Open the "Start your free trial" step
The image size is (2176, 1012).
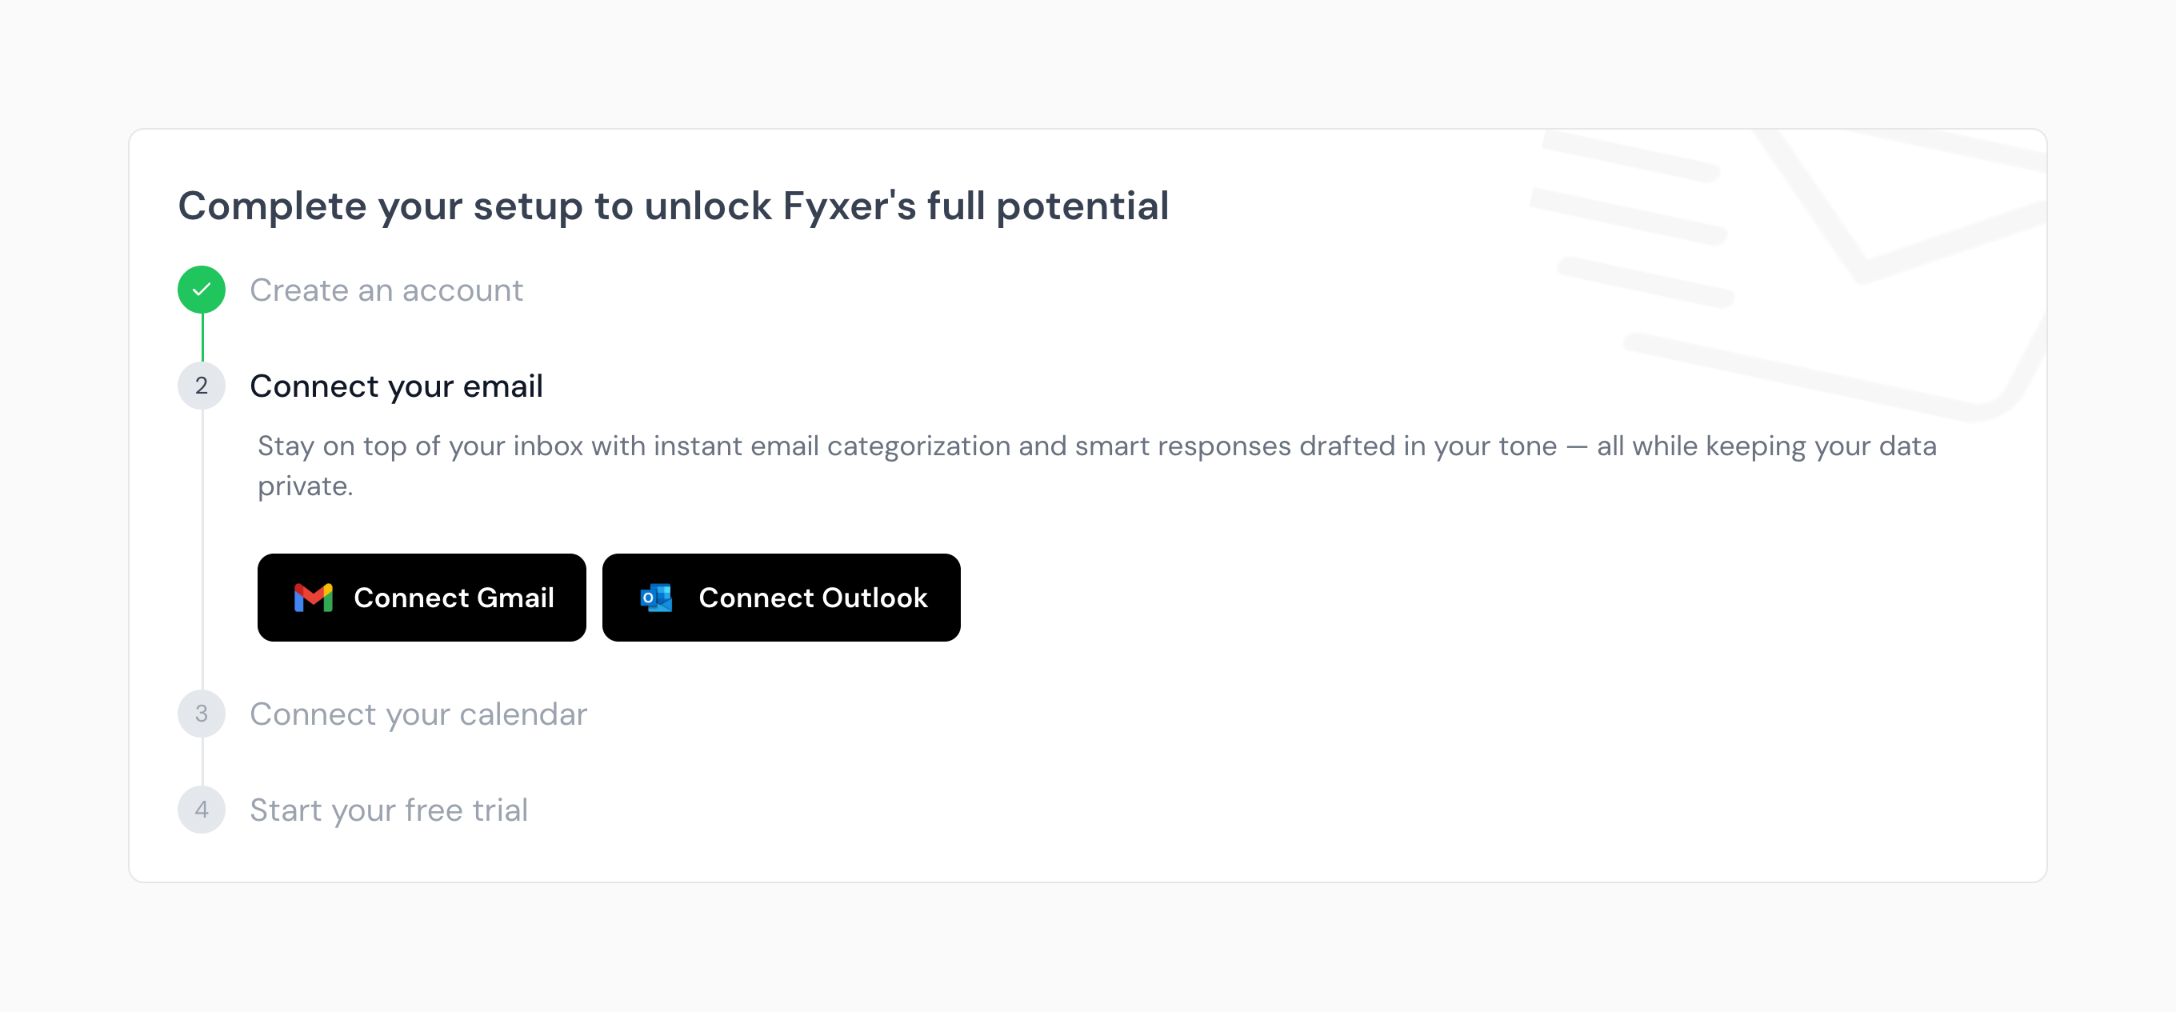[x=388, y=810]
